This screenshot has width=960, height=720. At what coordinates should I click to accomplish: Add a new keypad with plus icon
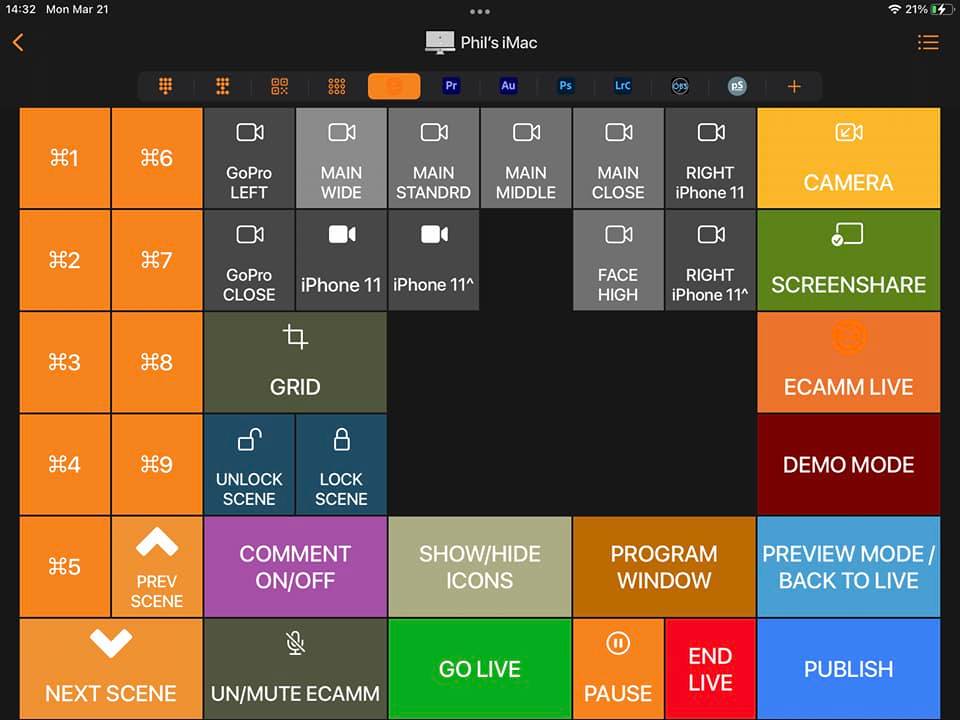[x=794, y=86]
